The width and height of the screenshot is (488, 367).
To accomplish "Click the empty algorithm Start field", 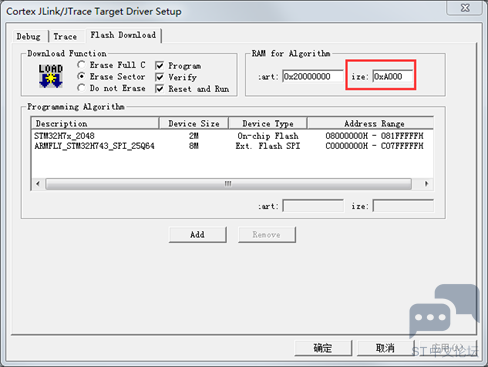I will pyautogui.click(x=313, y=206).
